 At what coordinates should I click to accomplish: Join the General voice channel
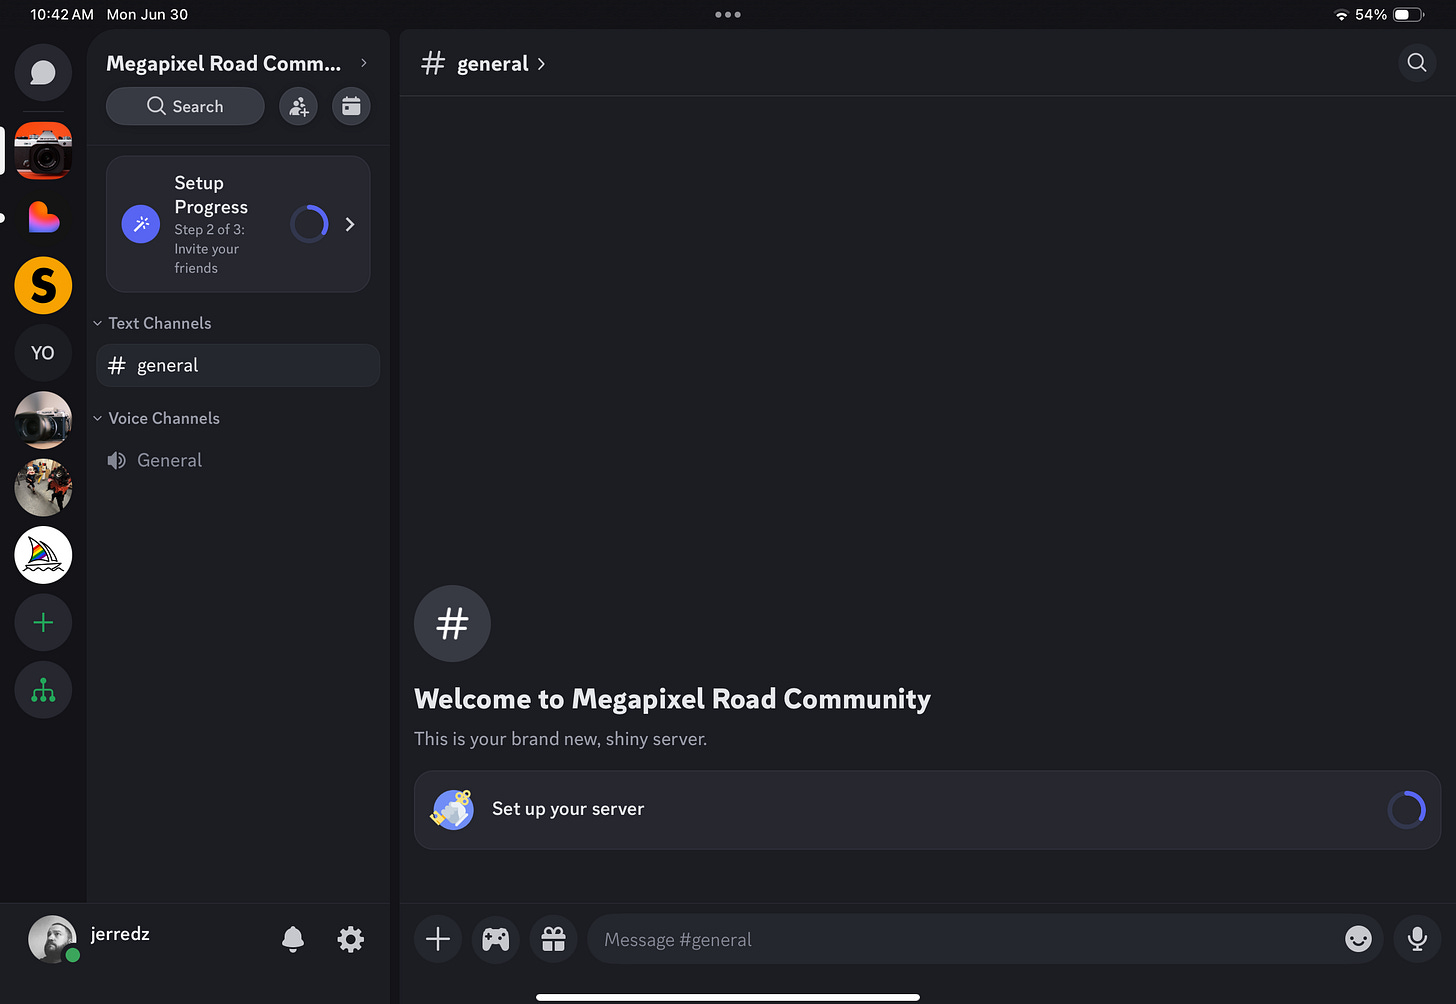[238, 460]
